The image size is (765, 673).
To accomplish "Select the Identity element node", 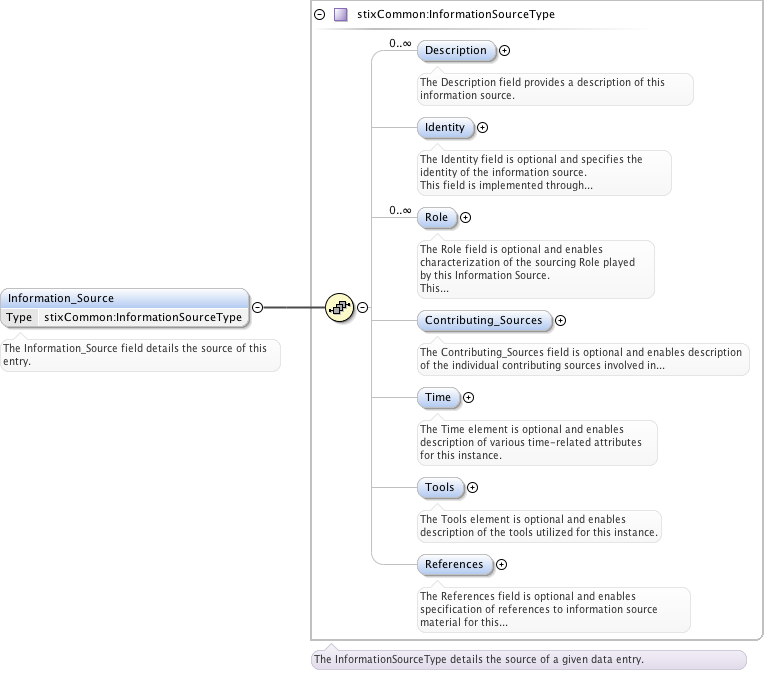I will click(x=444, y=127).
